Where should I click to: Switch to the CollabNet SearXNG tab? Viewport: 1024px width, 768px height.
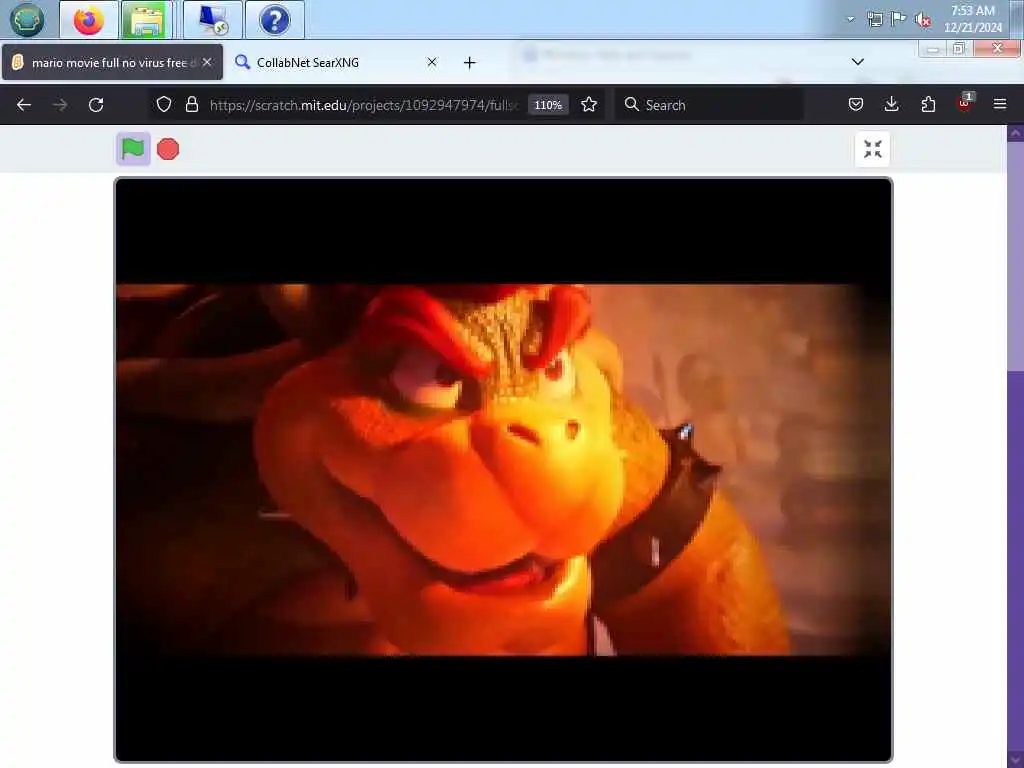pyautogui.click(x=337, y=62)
